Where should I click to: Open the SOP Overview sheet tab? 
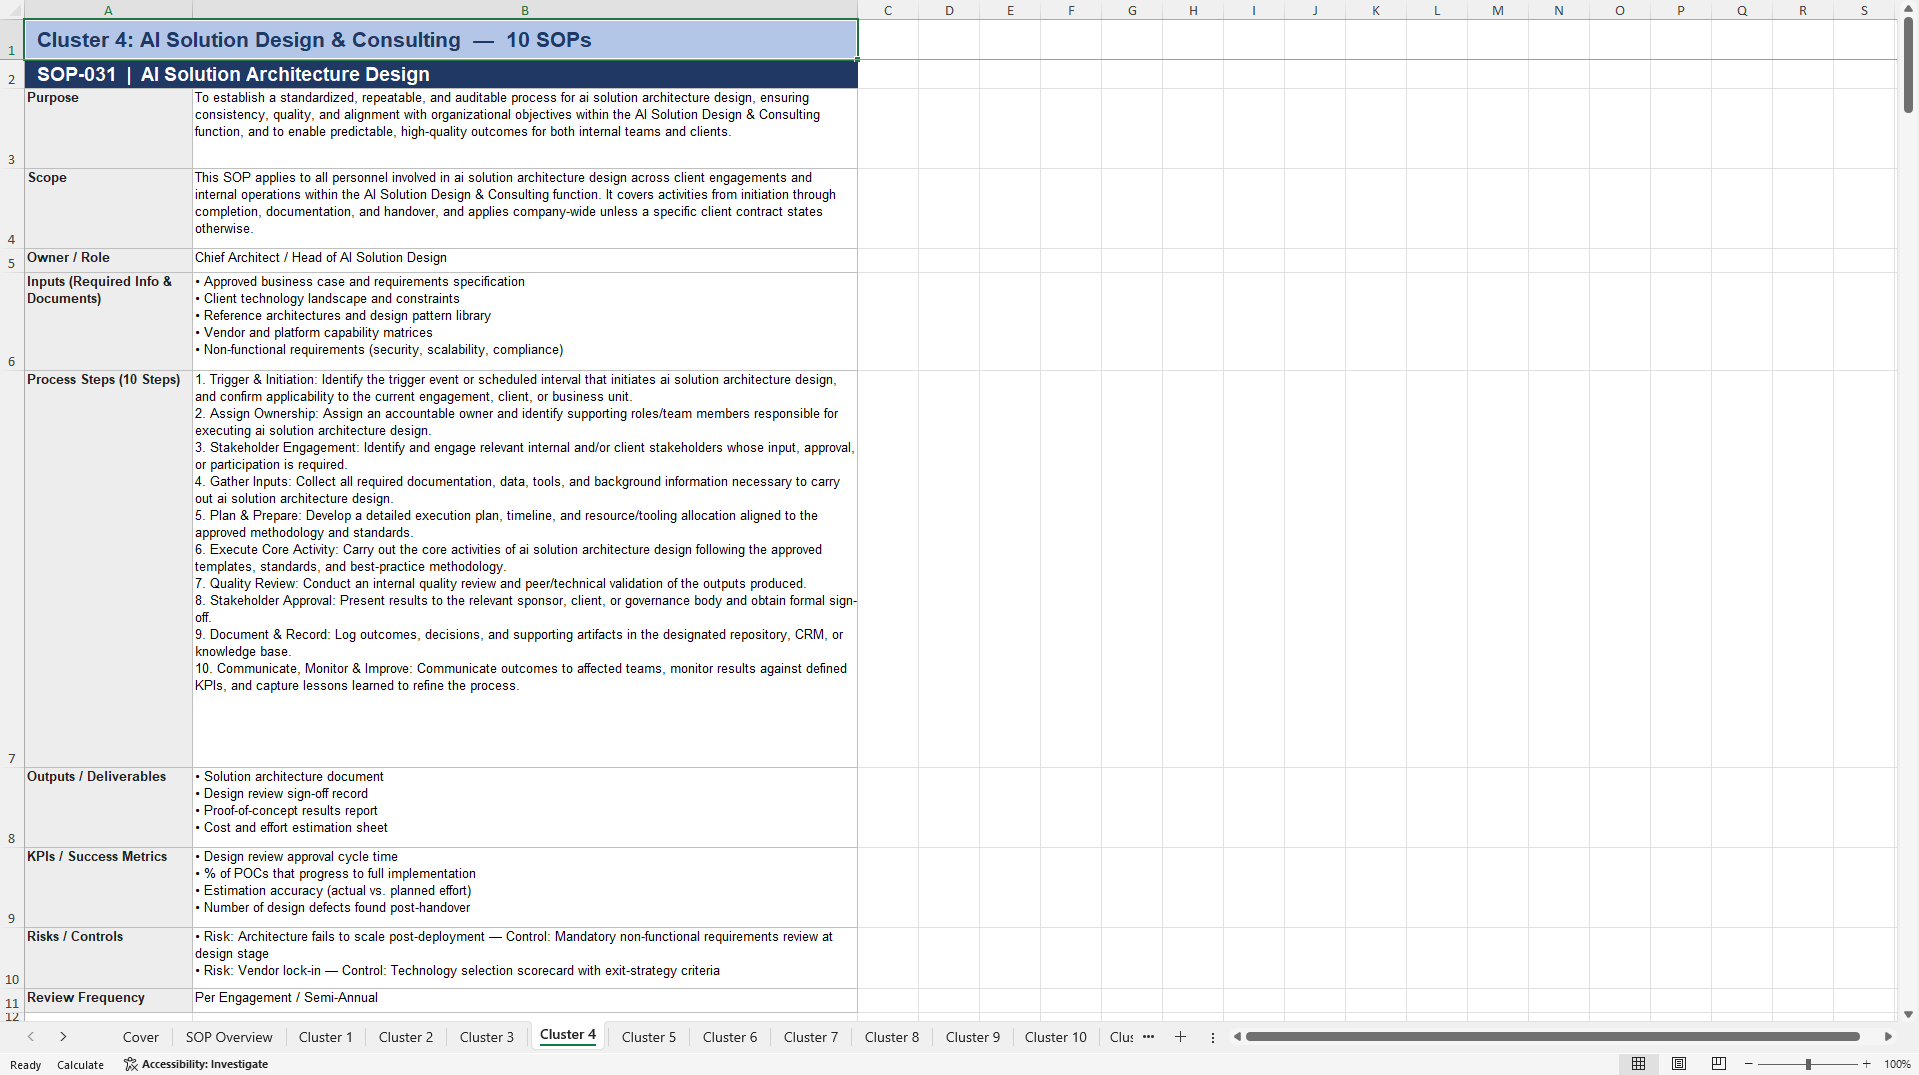[x=229, y=1037]
